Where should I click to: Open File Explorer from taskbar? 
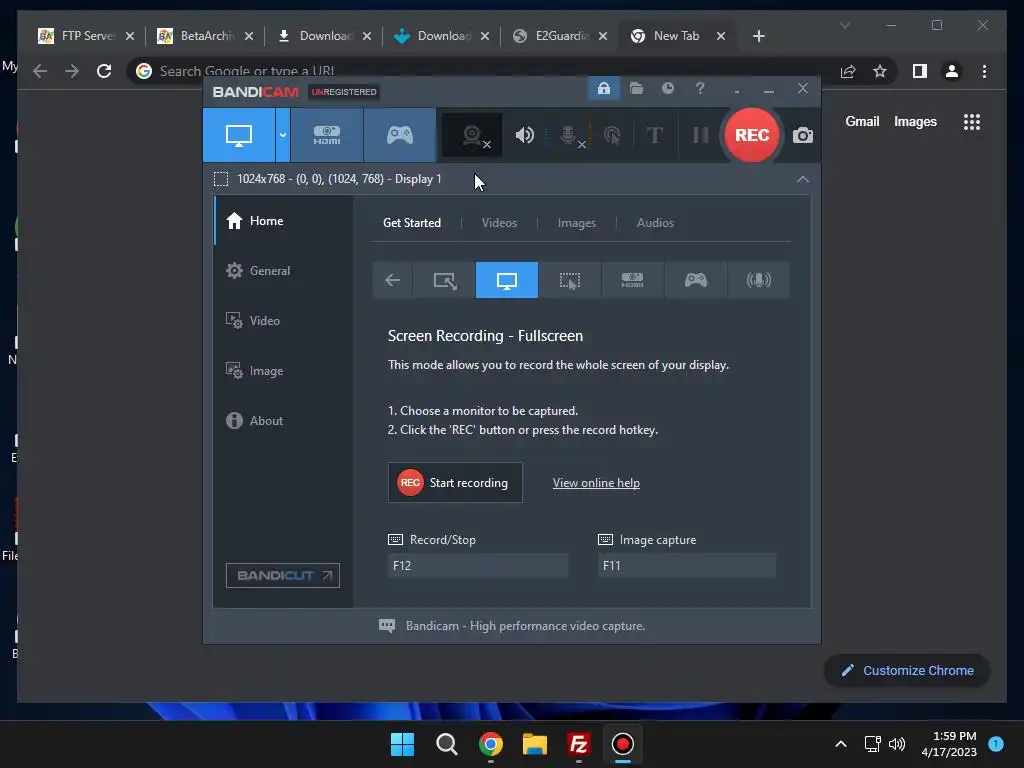click(x=534, y=744)
